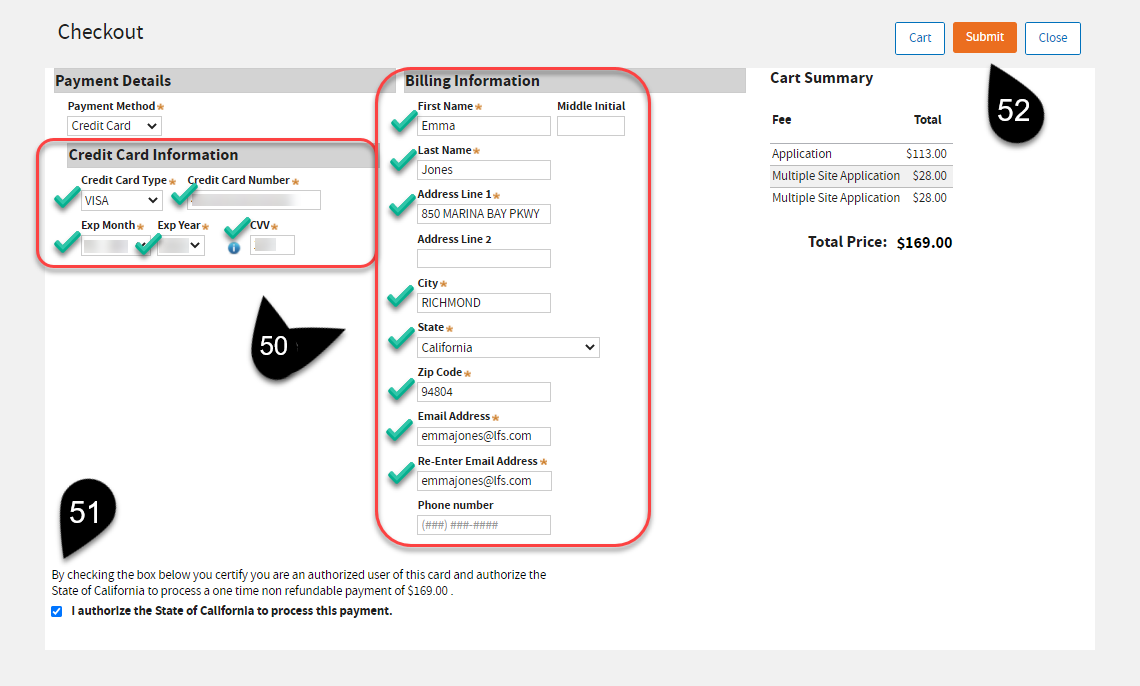1140x686 pixels.
Task: Go back to Cart button
Action: (920, 38)
